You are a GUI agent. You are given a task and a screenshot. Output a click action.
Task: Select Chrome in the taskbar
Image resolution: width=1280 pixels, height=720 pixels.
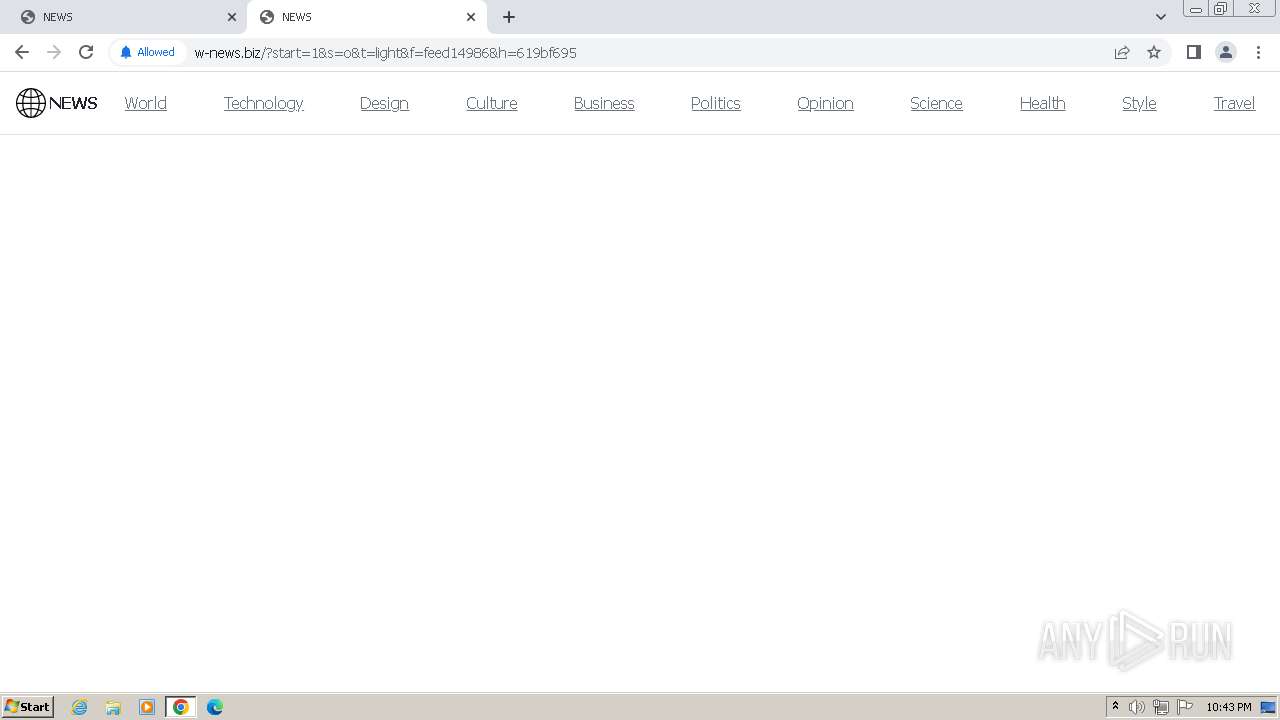181,707
